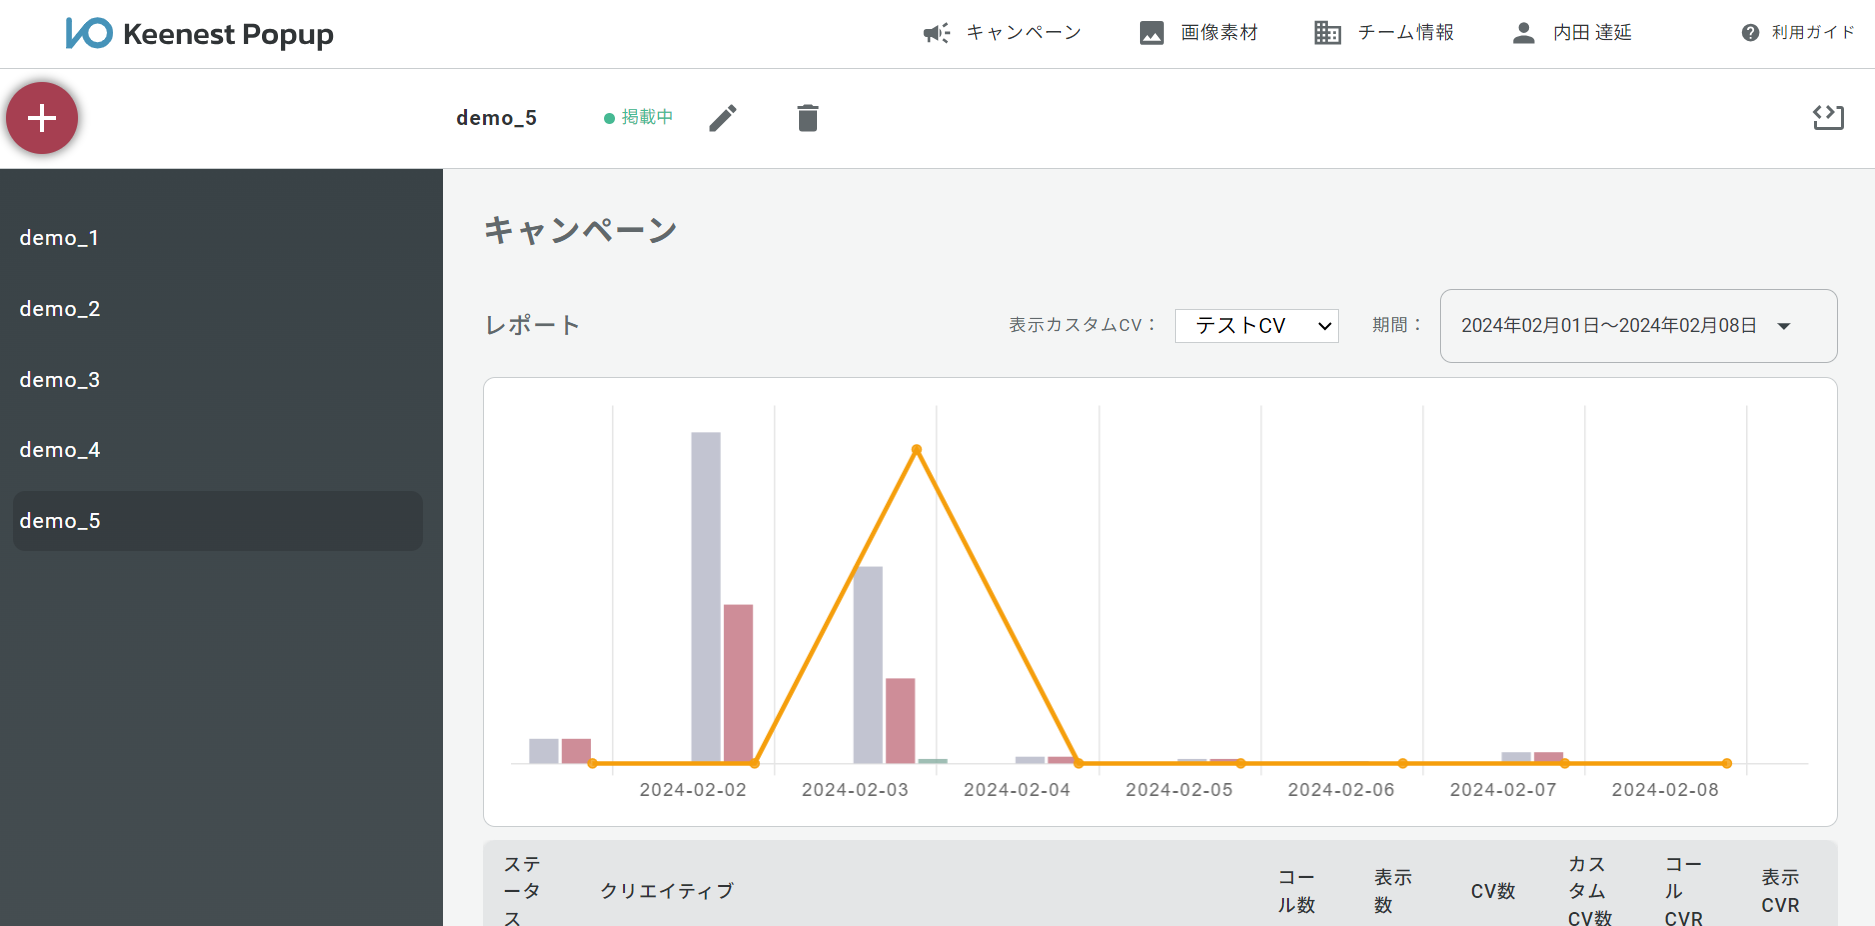
Task: Open the 内田 達延 user profile icon
Action: point(1523,32)
